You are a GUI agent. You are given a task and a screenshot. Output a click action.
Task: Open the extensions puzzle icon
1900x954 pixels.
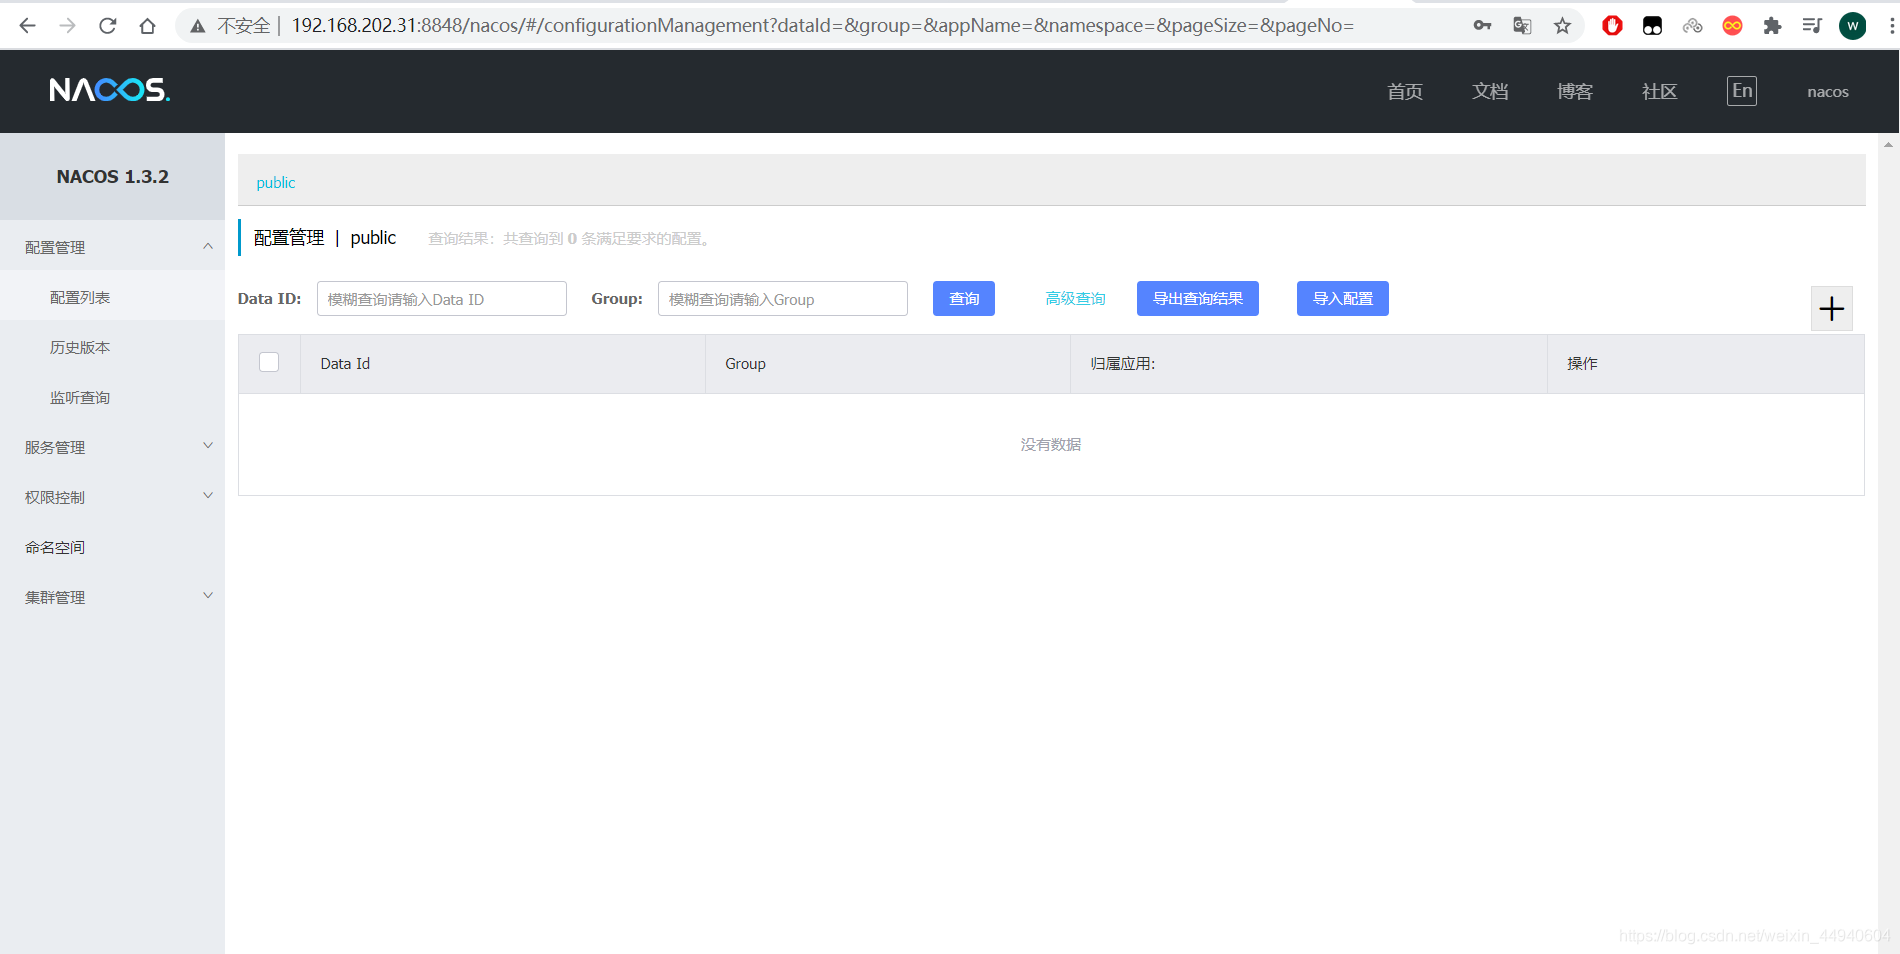1772,26
